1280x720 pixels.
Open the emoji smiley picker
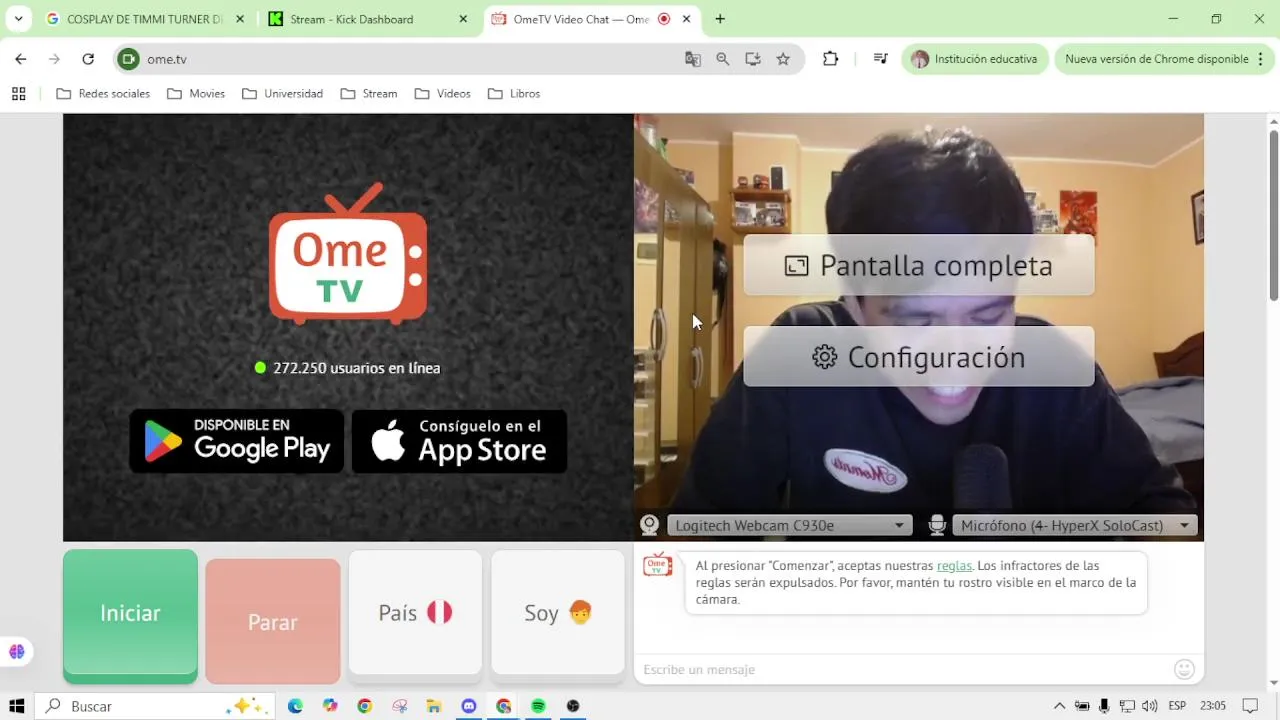point(1184,669)
